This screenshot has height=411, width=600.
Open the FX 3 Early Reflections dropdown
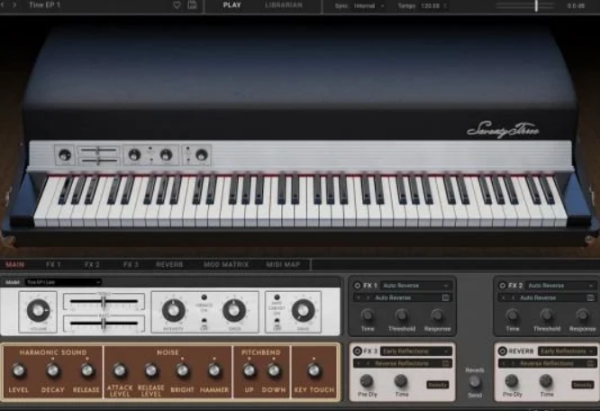pyautogui.click(x=414, y=351)
